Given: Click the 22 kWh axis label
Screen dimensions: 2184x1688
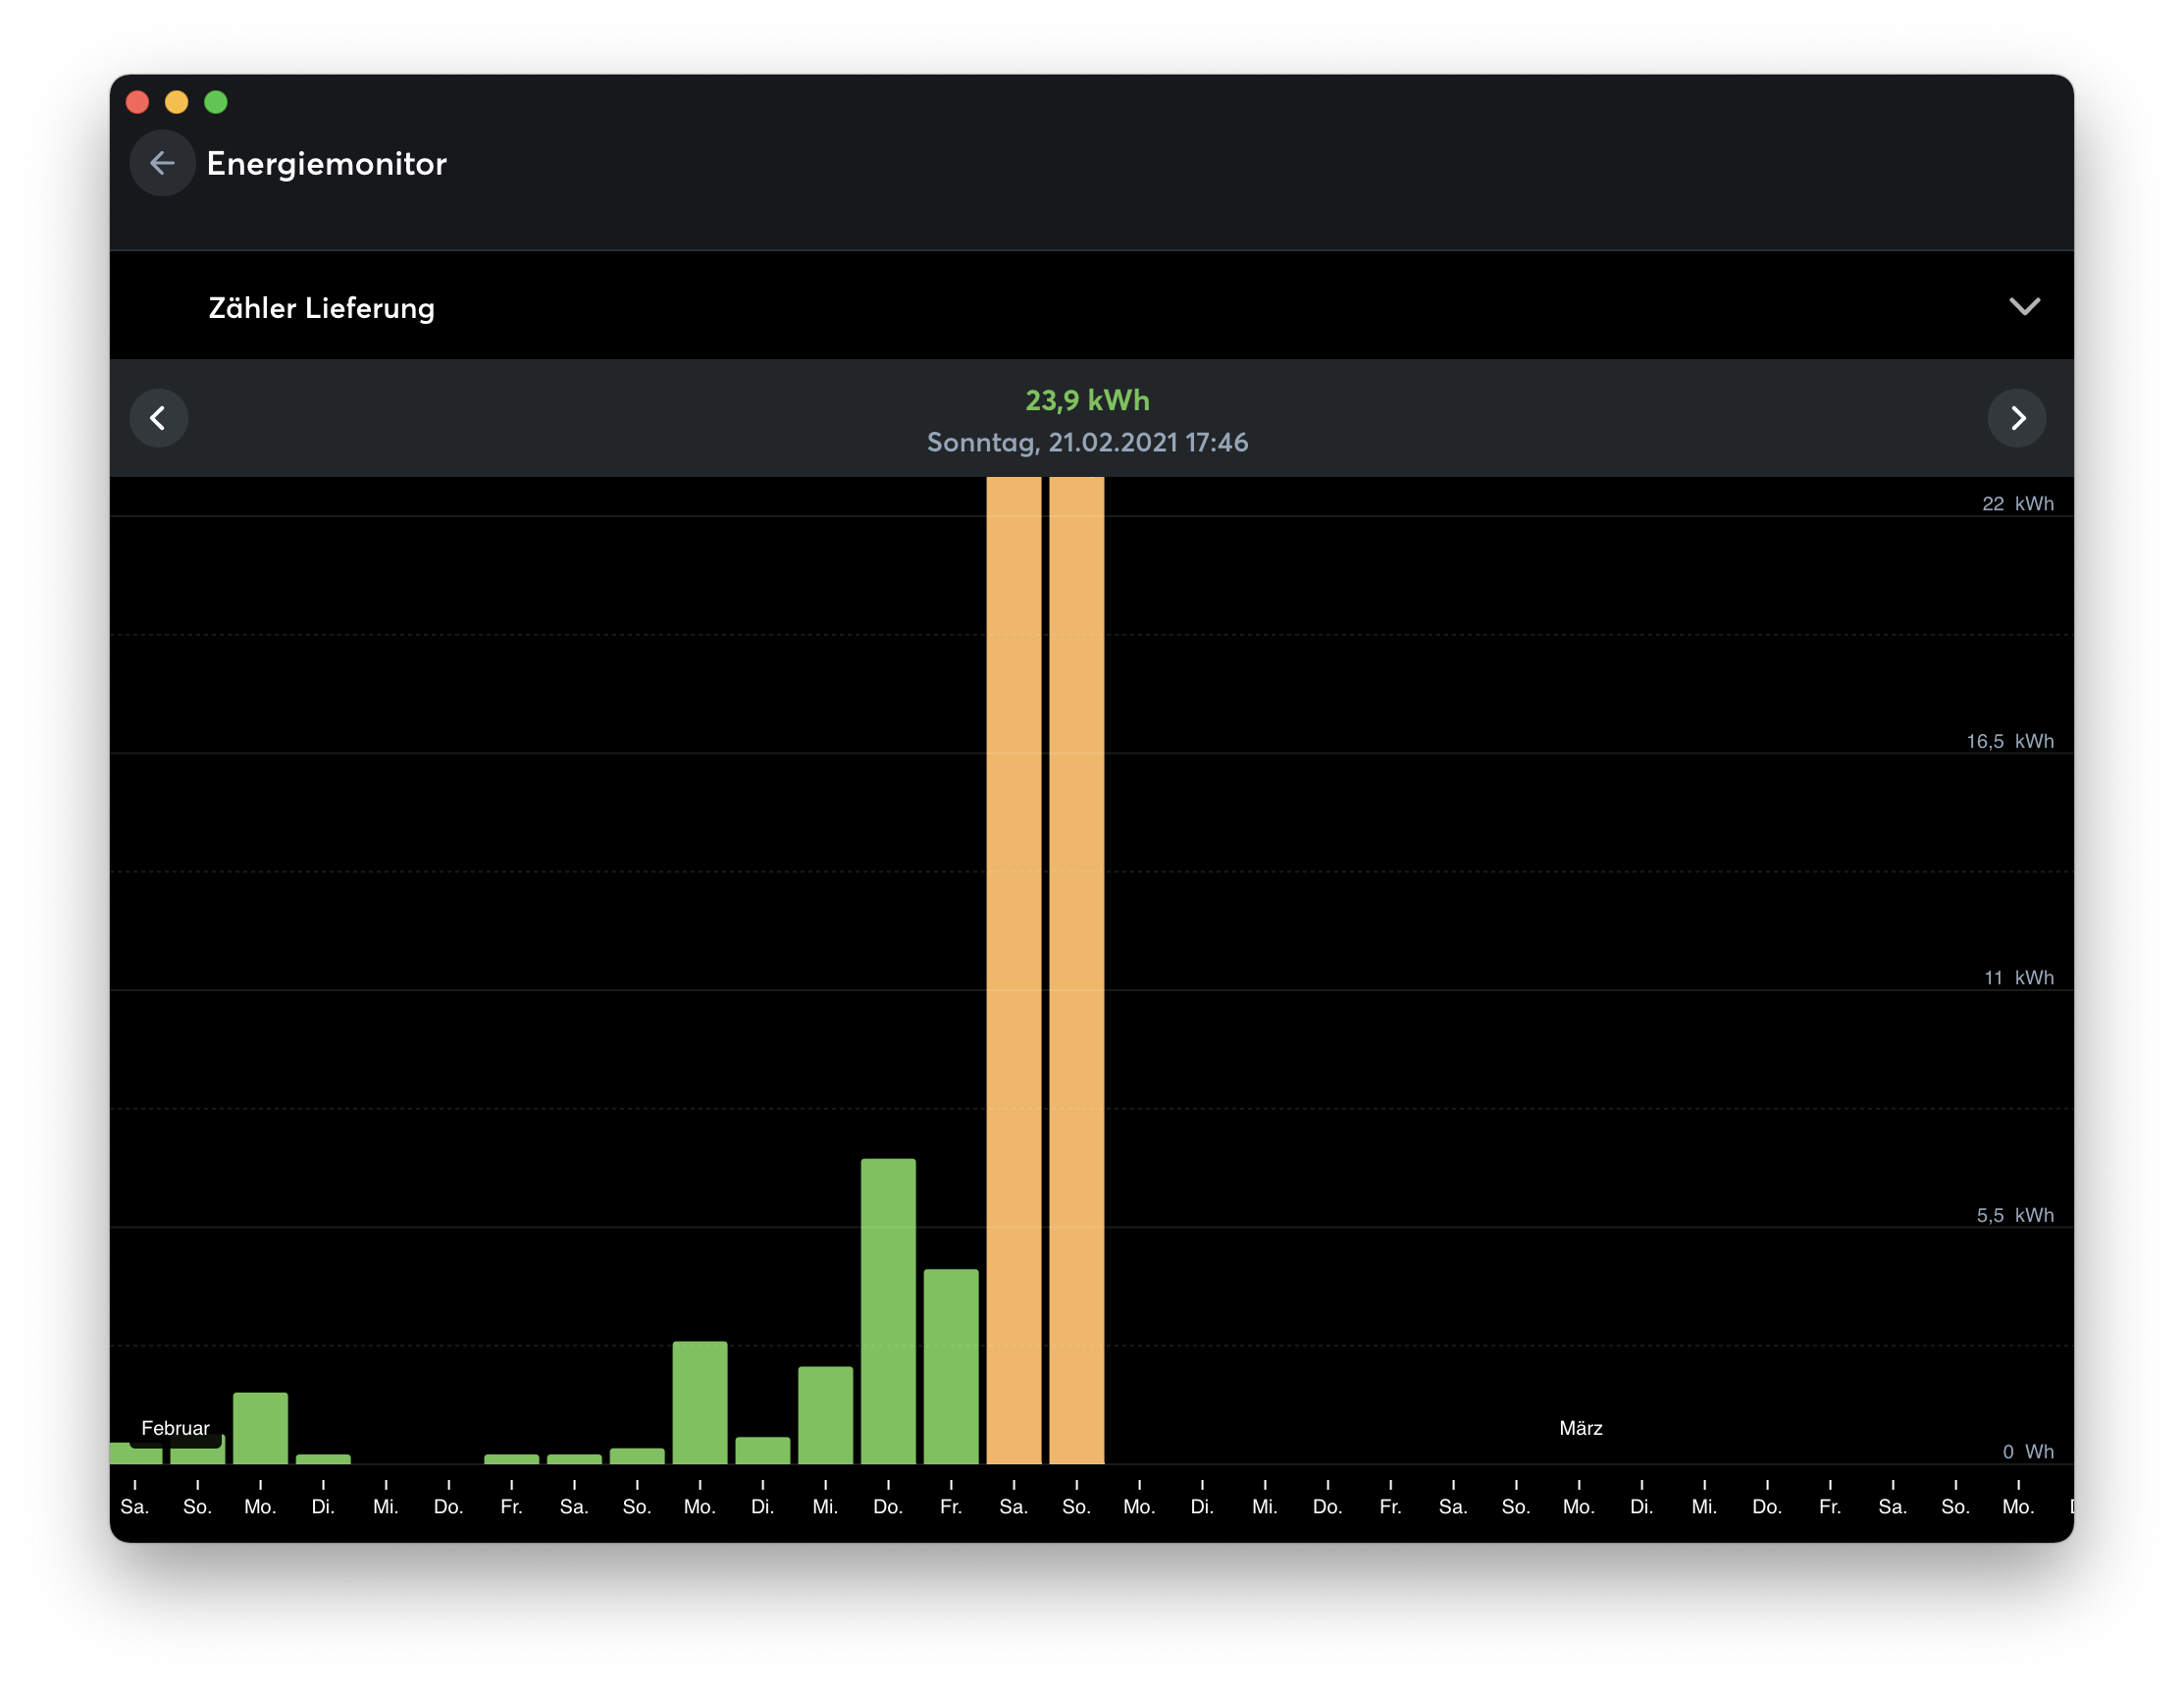Looking at the screenshot, I should [x=2017, y=504].
